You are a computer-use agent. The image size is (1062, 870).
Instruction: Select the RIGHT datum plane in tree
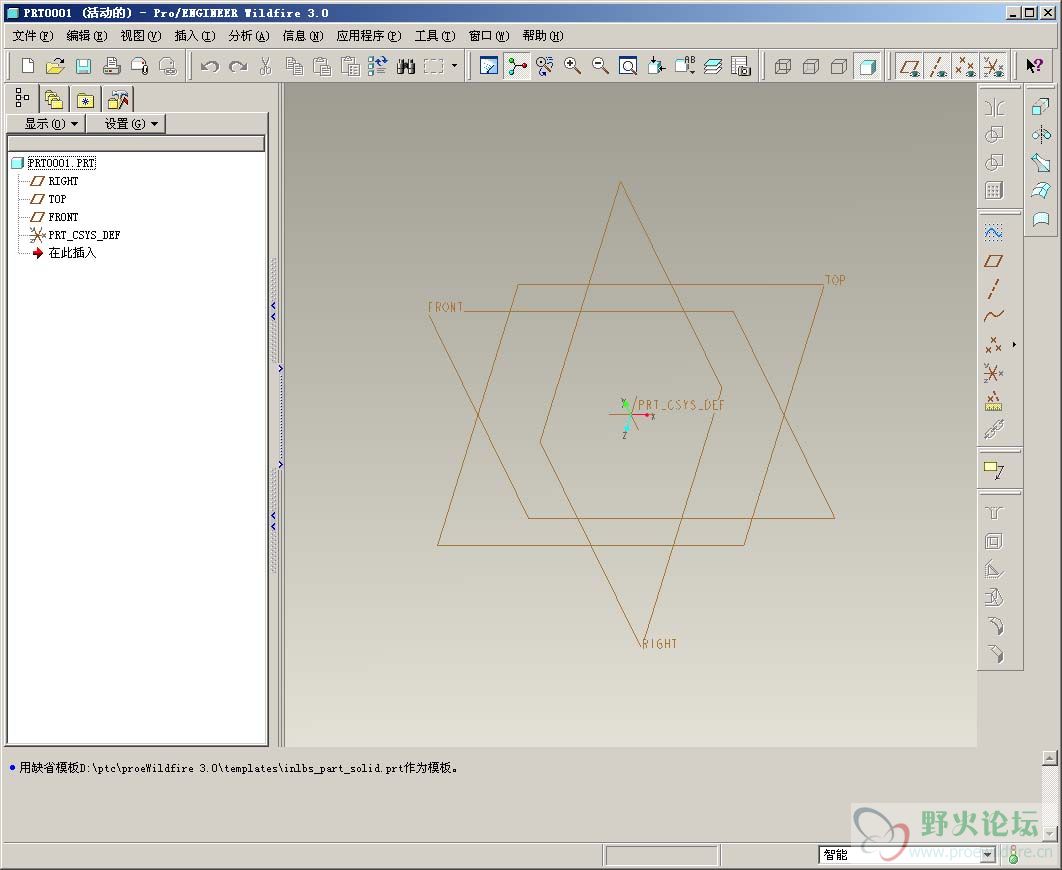[63, 181]
